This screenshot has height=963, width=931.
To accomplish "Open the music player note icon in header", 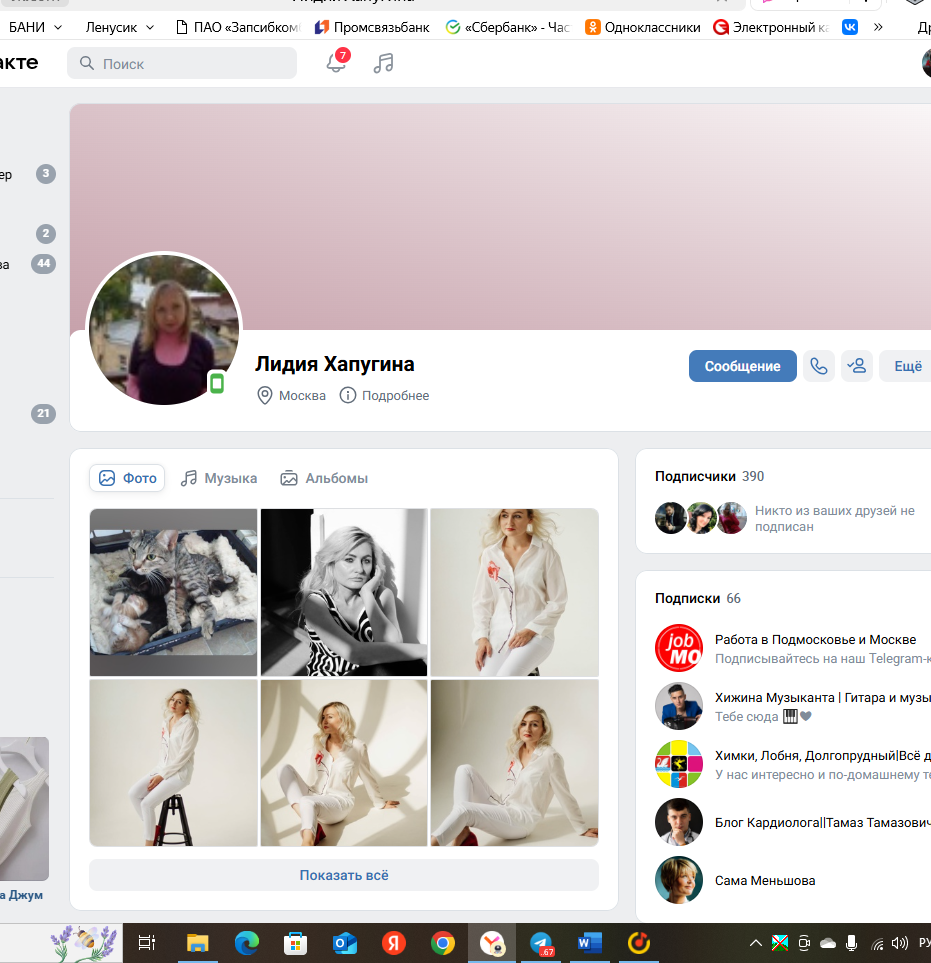I will click(383, 63).
